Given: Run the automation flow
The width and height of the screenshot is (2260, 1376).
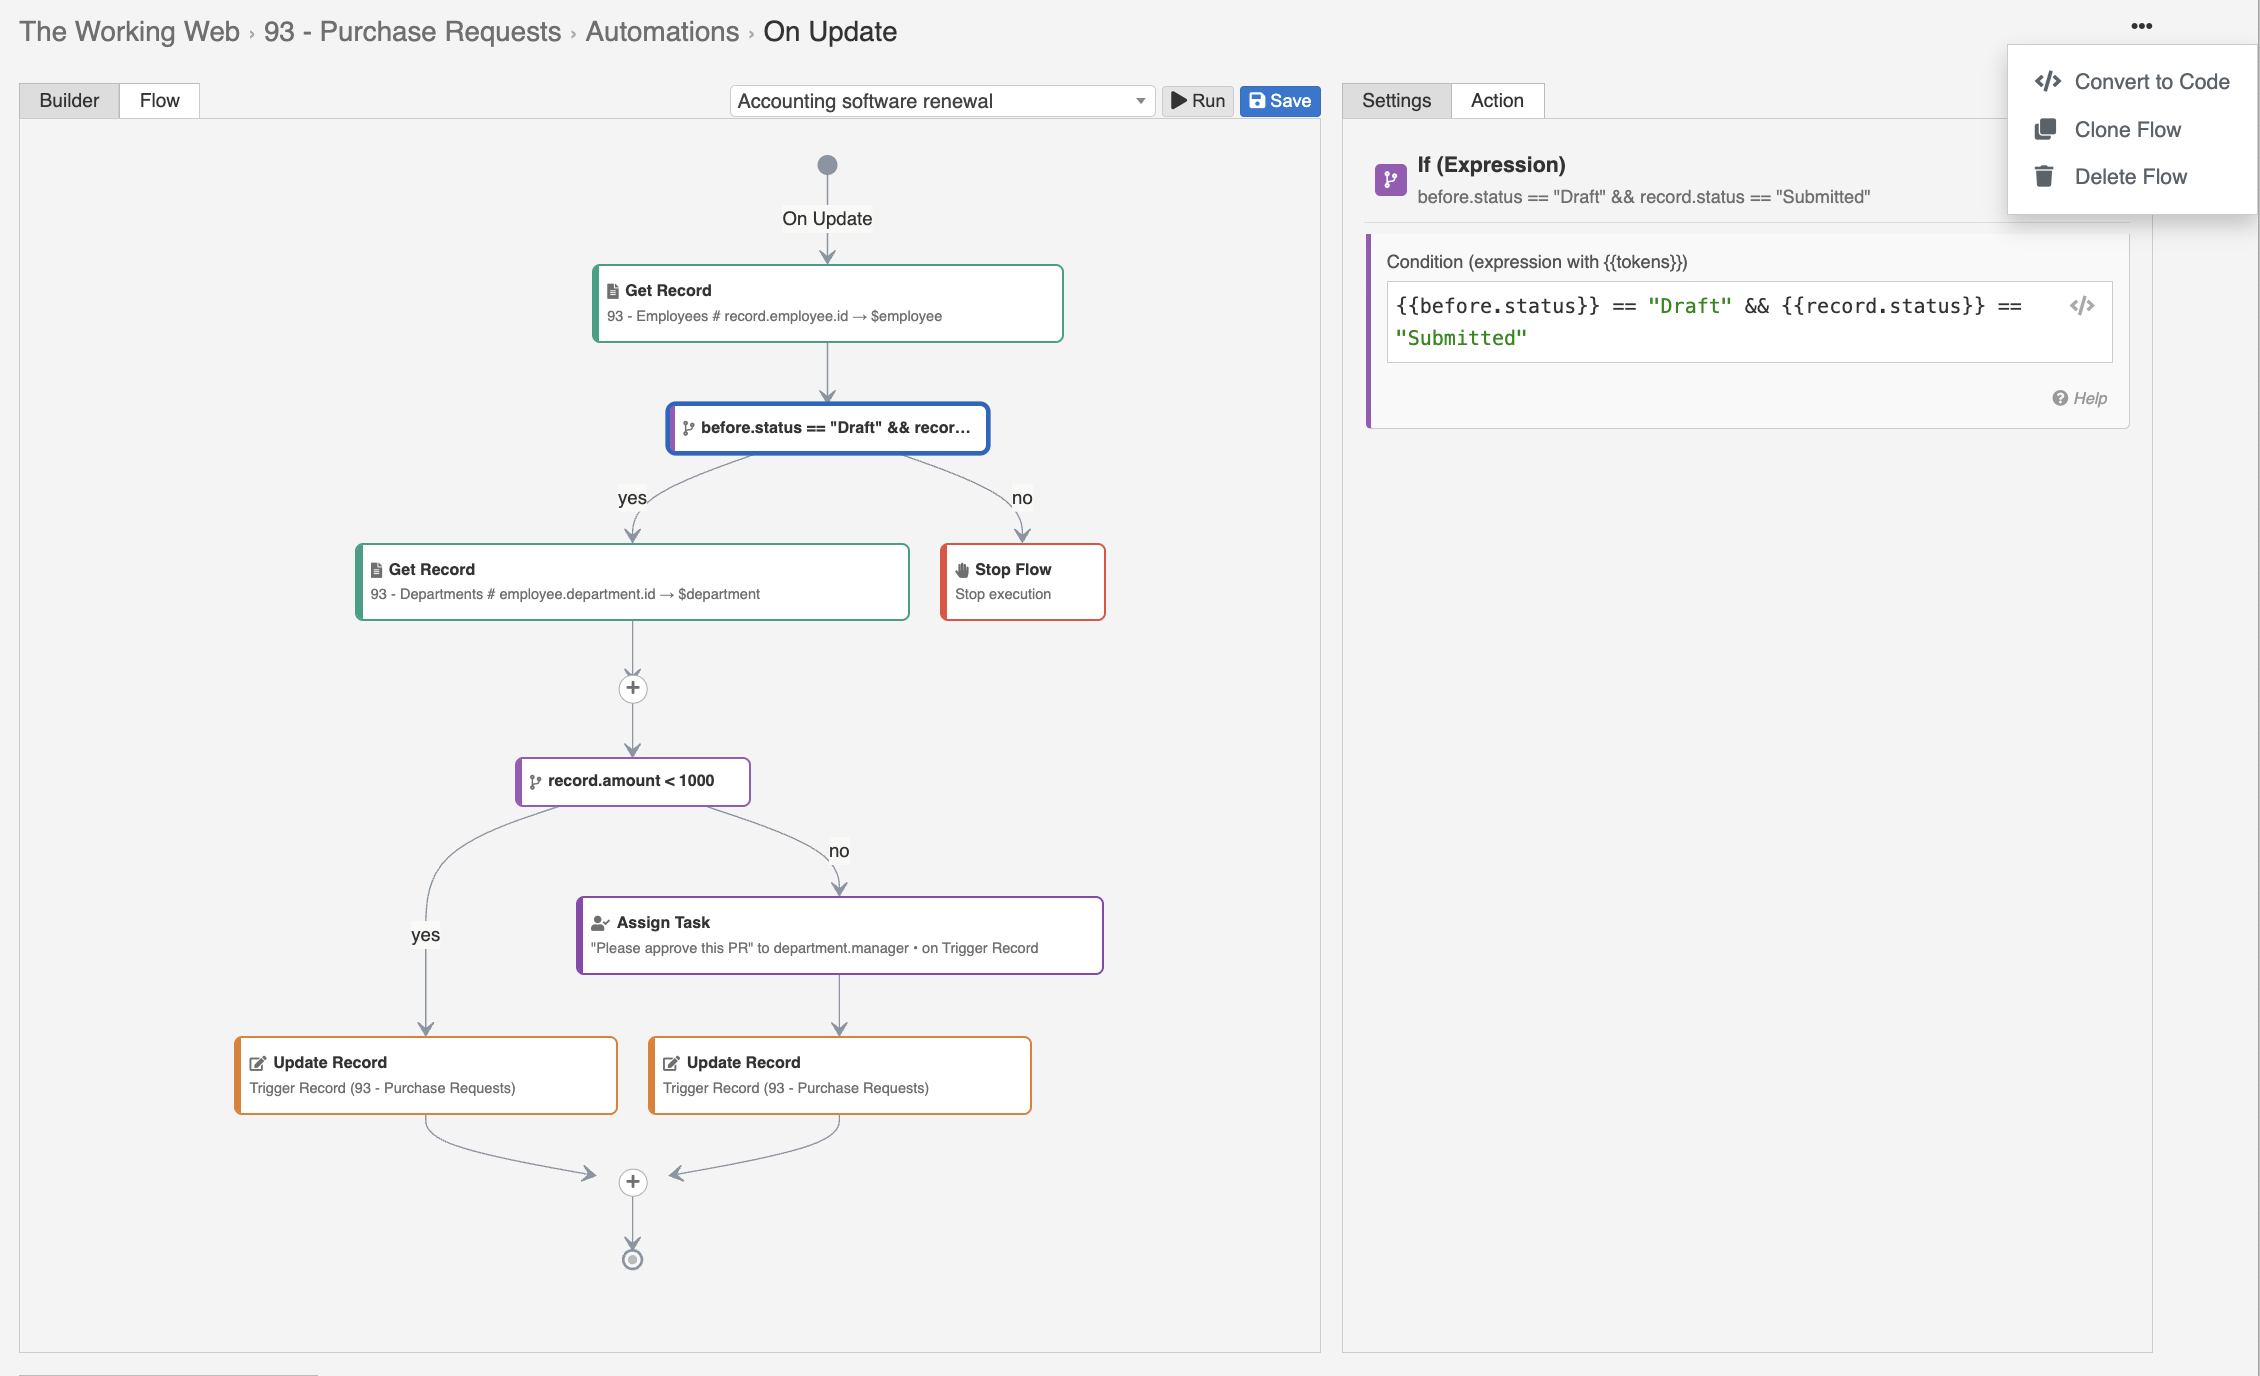Looking at the screenshot, I should pos(1198,101).
